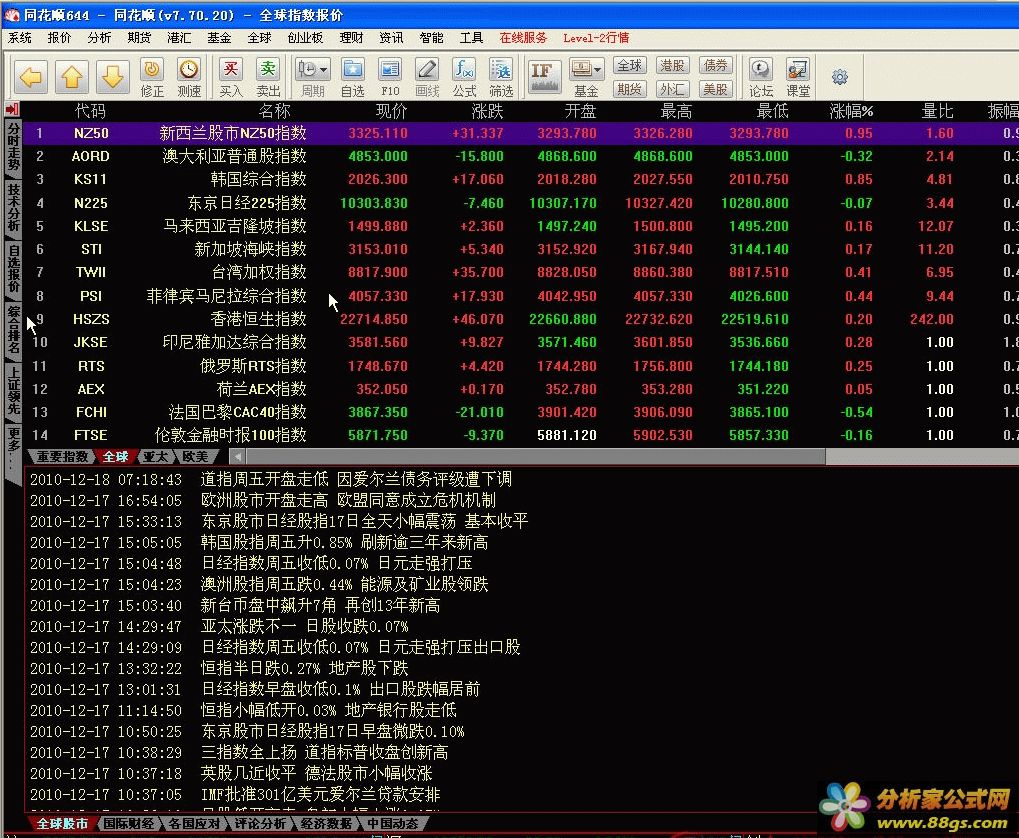Image resolution: width=1019 pixels, height=838 pixels.
Task: Open the 公式 formula icon
Action: click(464, 77)
